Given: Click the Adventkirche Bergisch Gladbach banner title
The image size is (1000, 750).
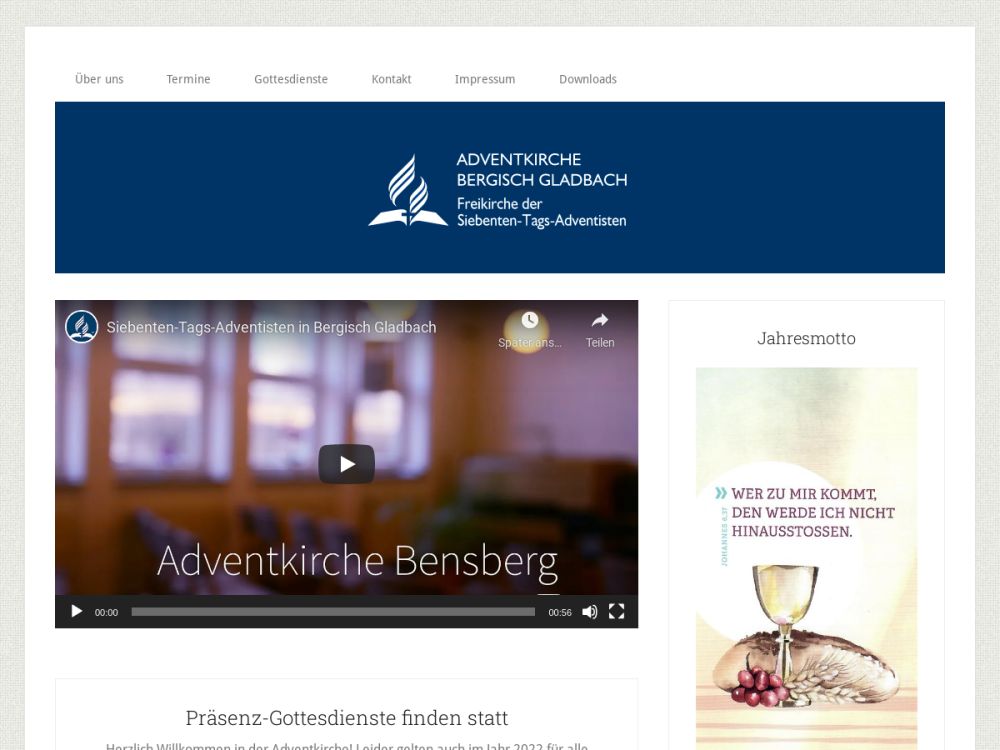Looking at the screenshot, I should [x=541, y=170].
